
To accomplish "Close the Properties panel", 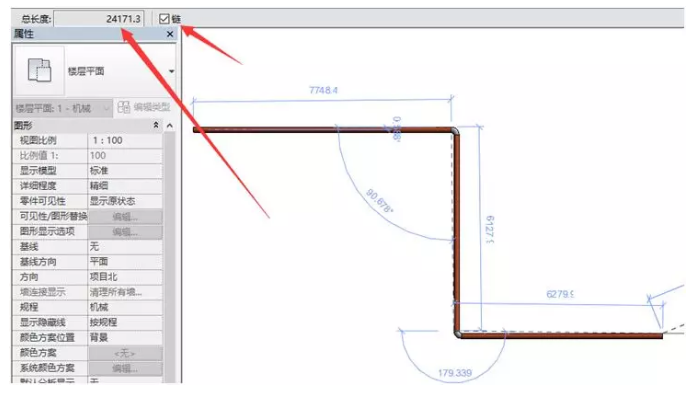I will pyautogui.click(x=170, y=34).
